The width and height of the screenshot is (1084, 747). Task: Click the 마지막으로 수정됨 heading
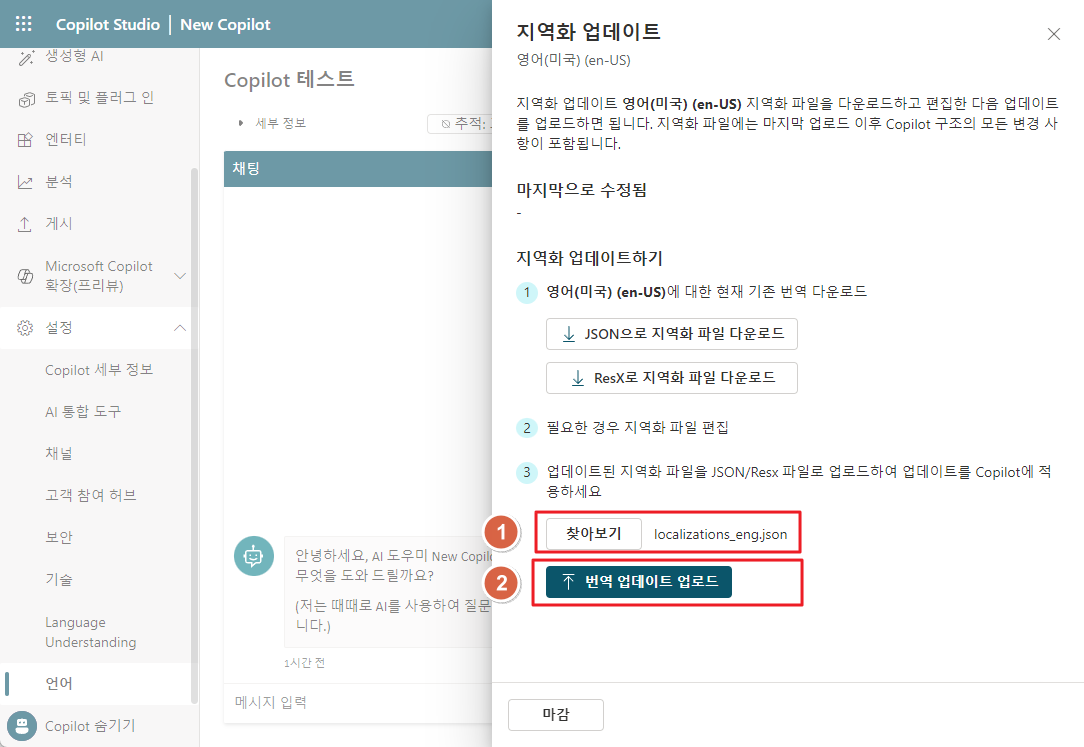(x=581, y=190)
